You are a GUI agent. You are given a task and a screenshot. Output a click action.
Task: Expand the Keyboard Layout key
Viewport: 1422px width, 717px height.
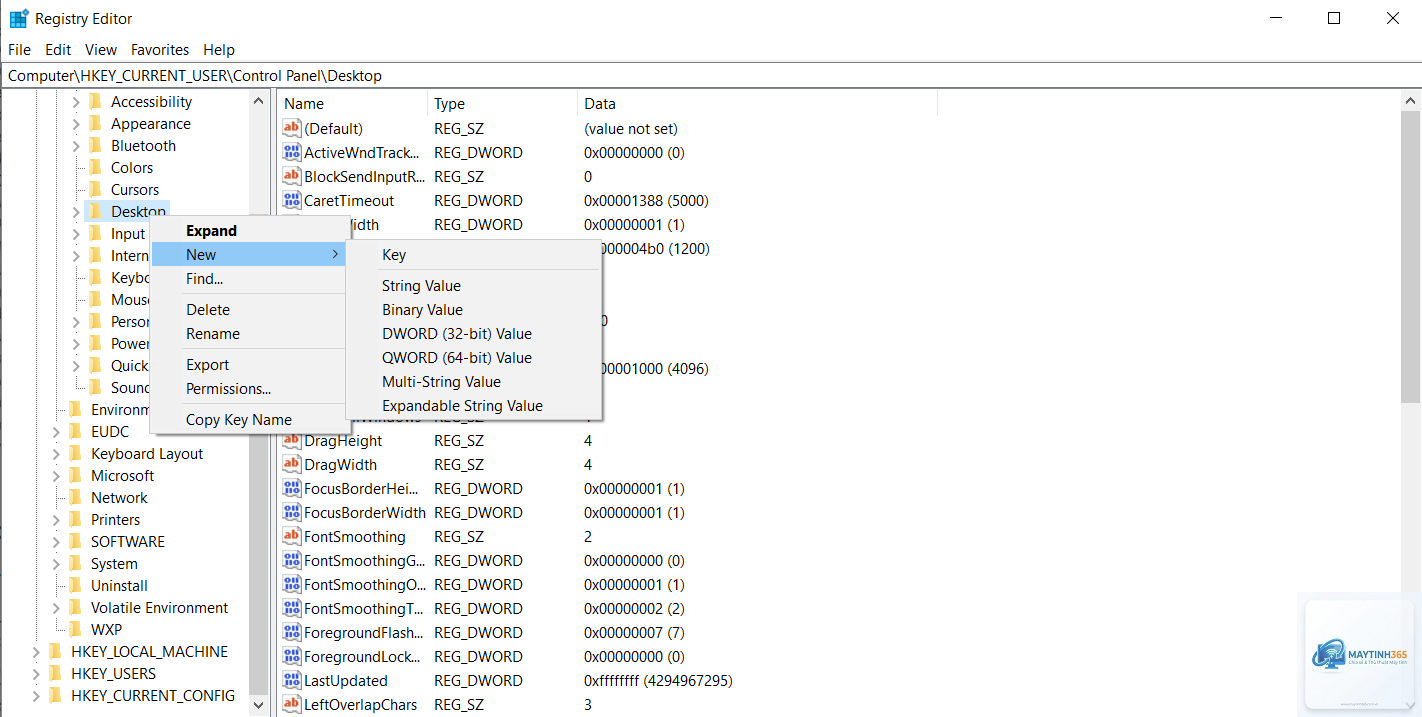click(x=56, y=454)
